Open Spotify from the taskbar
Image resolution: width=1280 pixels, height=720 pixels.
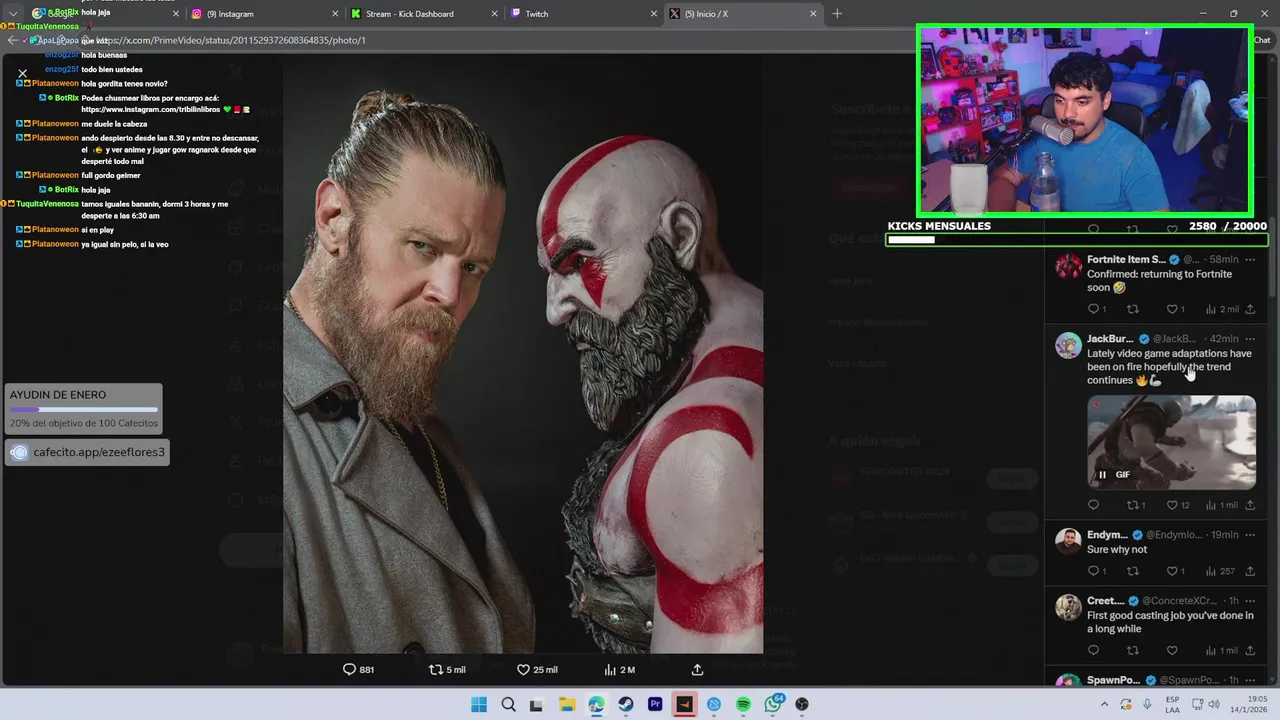pos(743,704)
